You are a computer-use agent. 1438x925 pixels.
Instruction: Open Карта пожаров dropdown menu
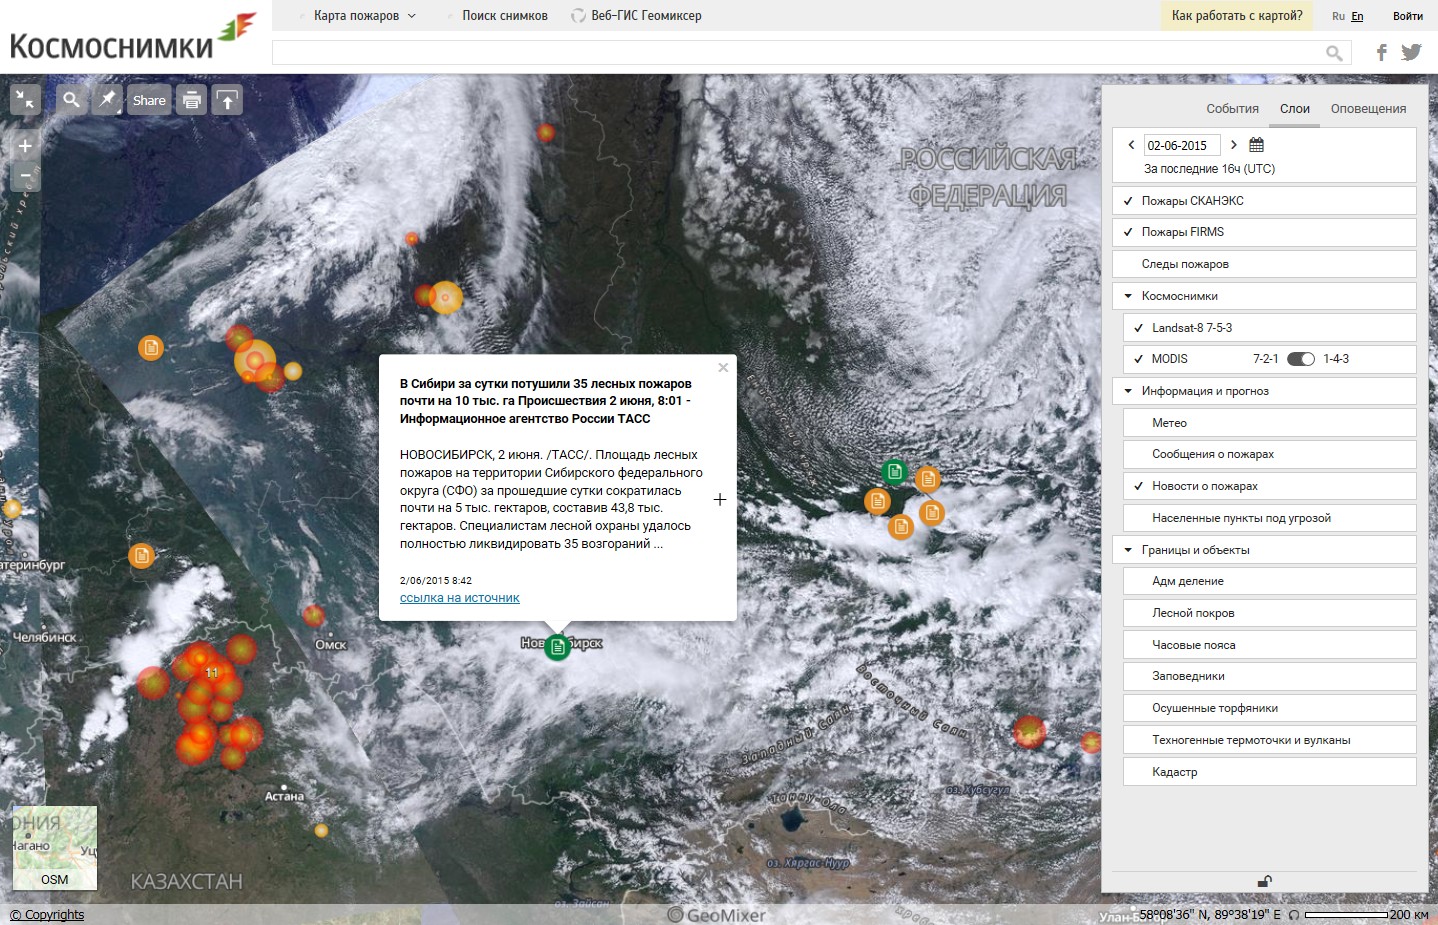click(364, 15)
